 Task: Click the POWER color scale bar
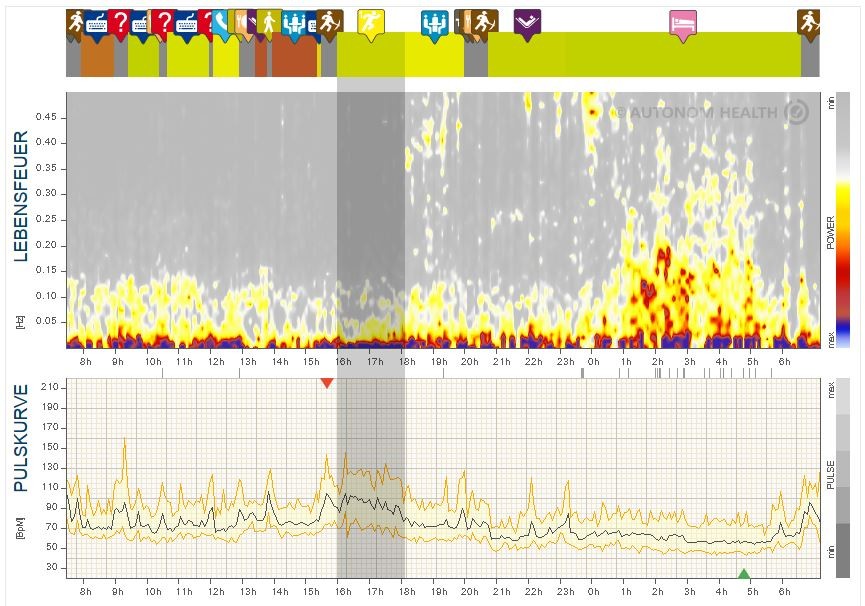point(842,220)
